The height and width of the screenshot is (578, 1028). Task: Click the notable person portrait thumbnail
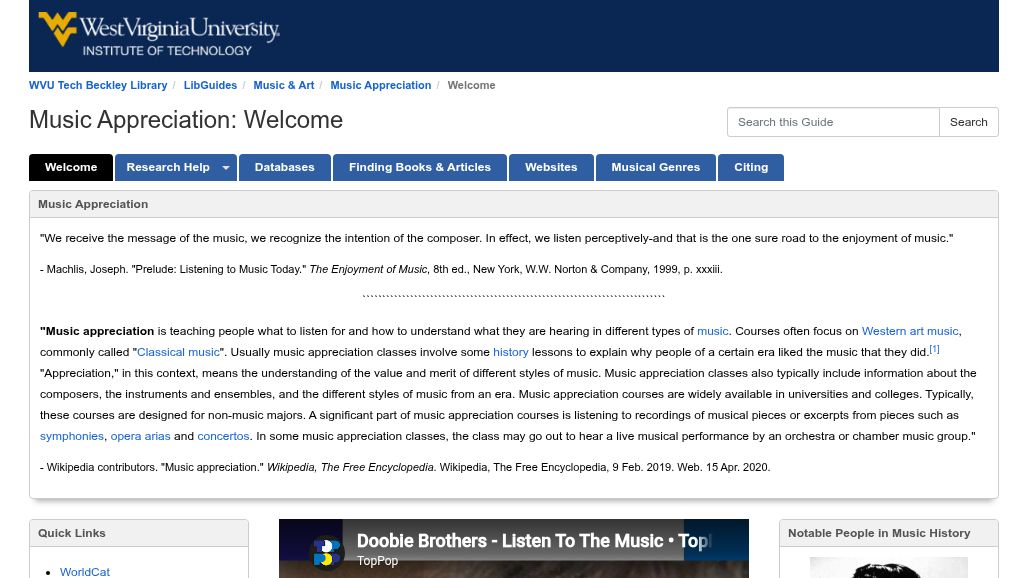point(888,568)
